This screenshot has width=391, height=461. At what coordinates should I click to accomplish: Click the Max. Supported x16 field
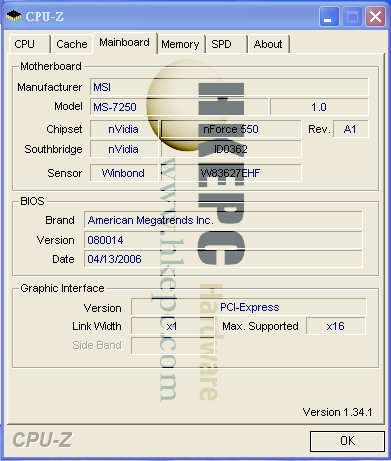[x=336, y=326]
